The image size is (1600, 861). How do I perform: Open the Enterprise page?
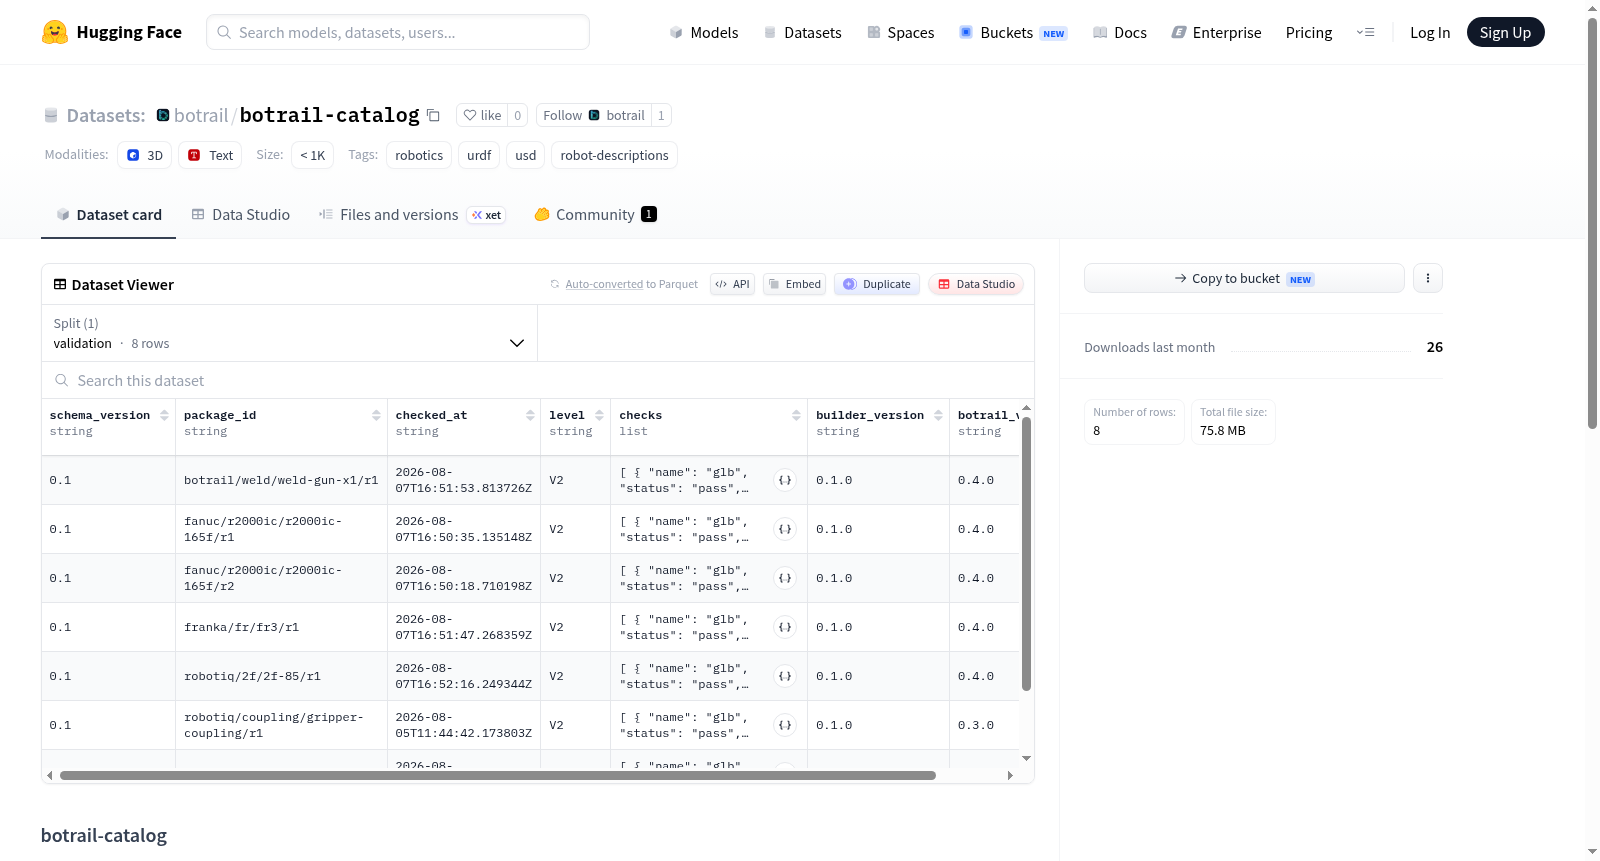click(1216, 32)
